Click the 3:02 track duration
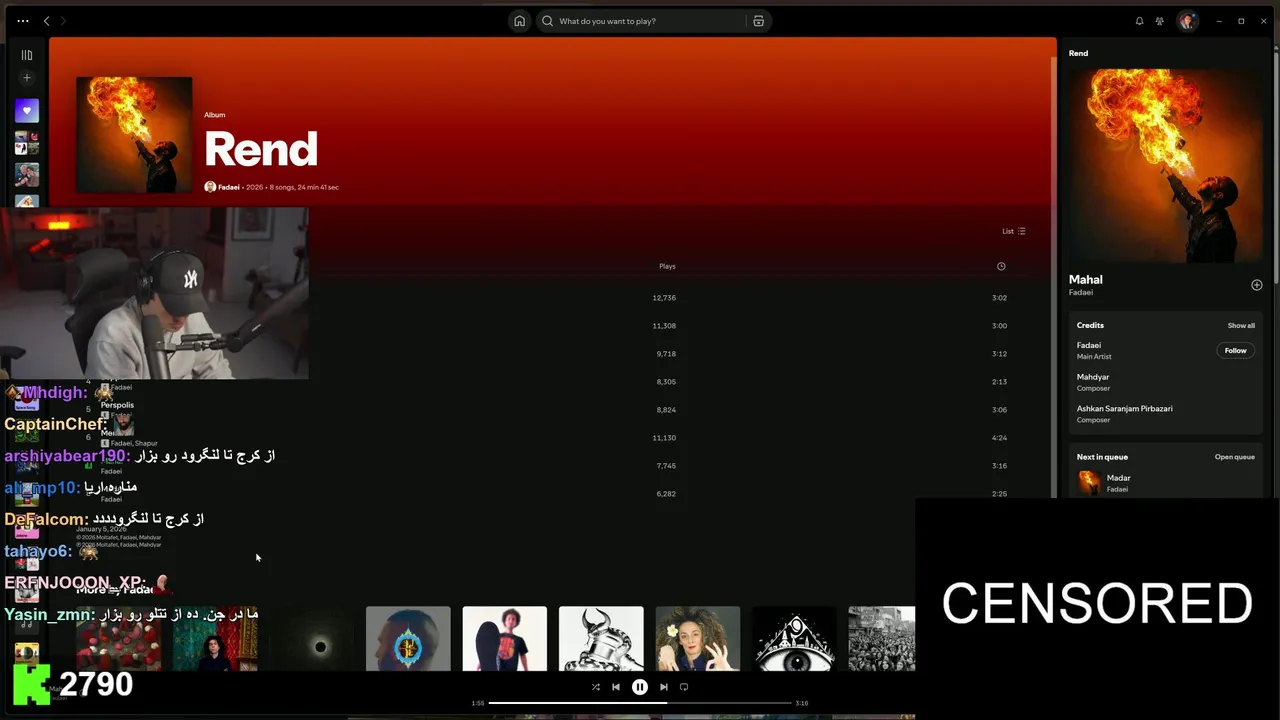This screenshot has width=1280, height=720. point(999,298)
